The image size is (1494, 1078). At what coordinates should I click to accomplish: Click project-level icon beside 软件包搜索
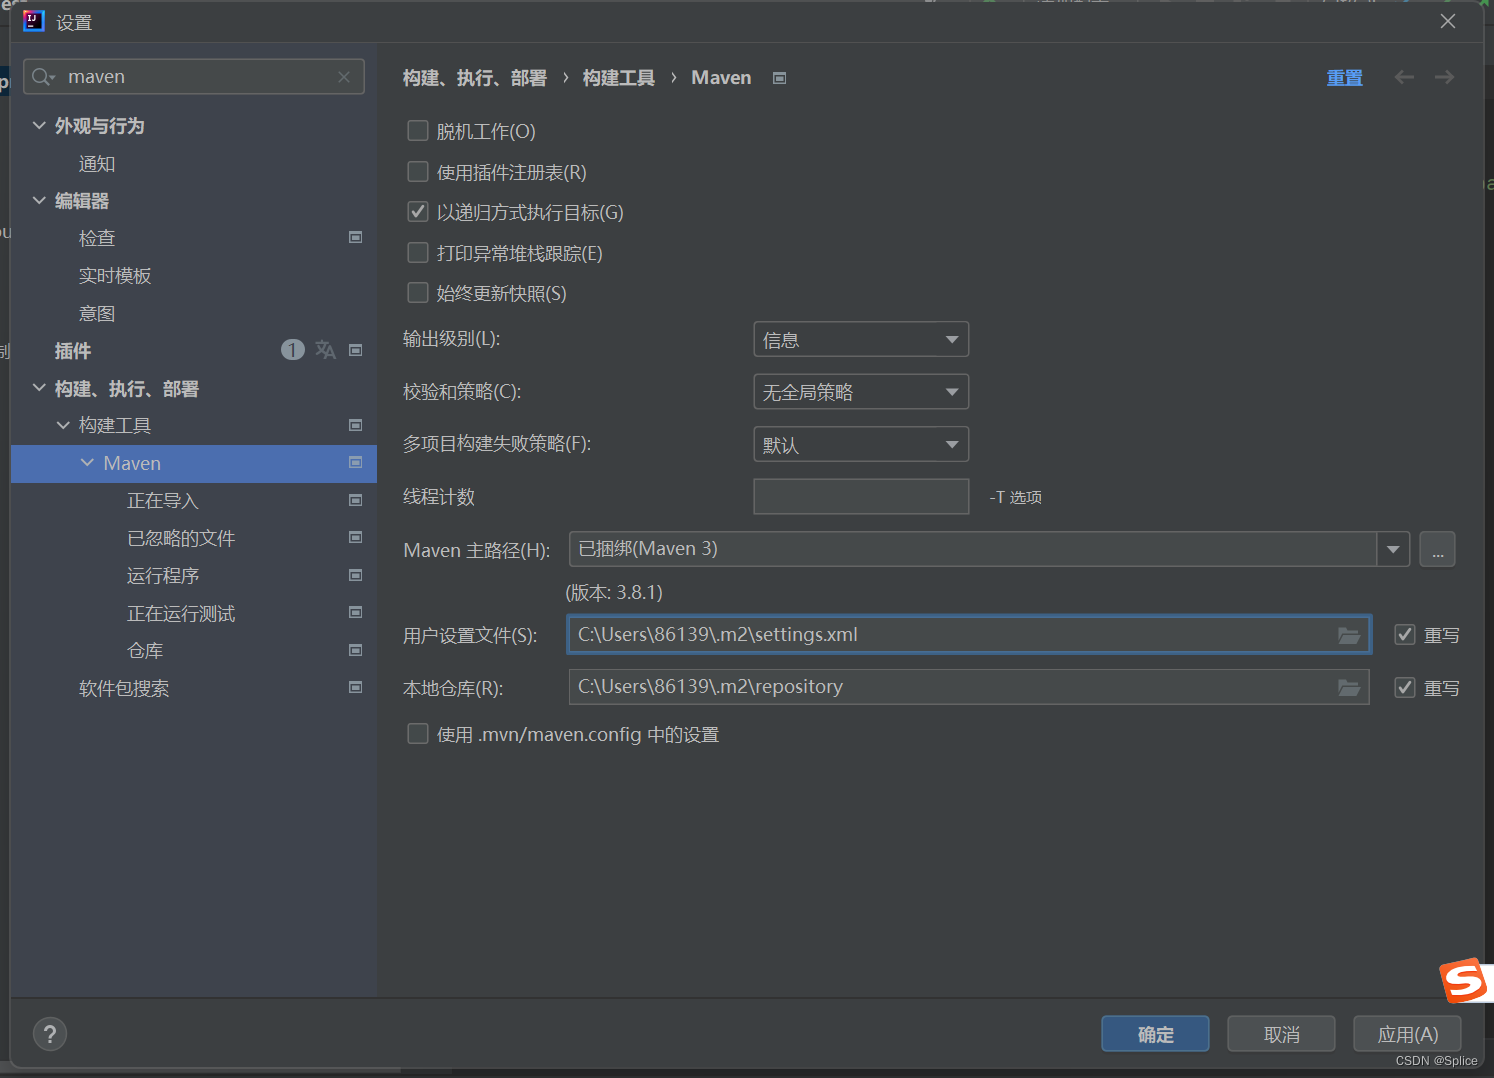tap(355, 687)
